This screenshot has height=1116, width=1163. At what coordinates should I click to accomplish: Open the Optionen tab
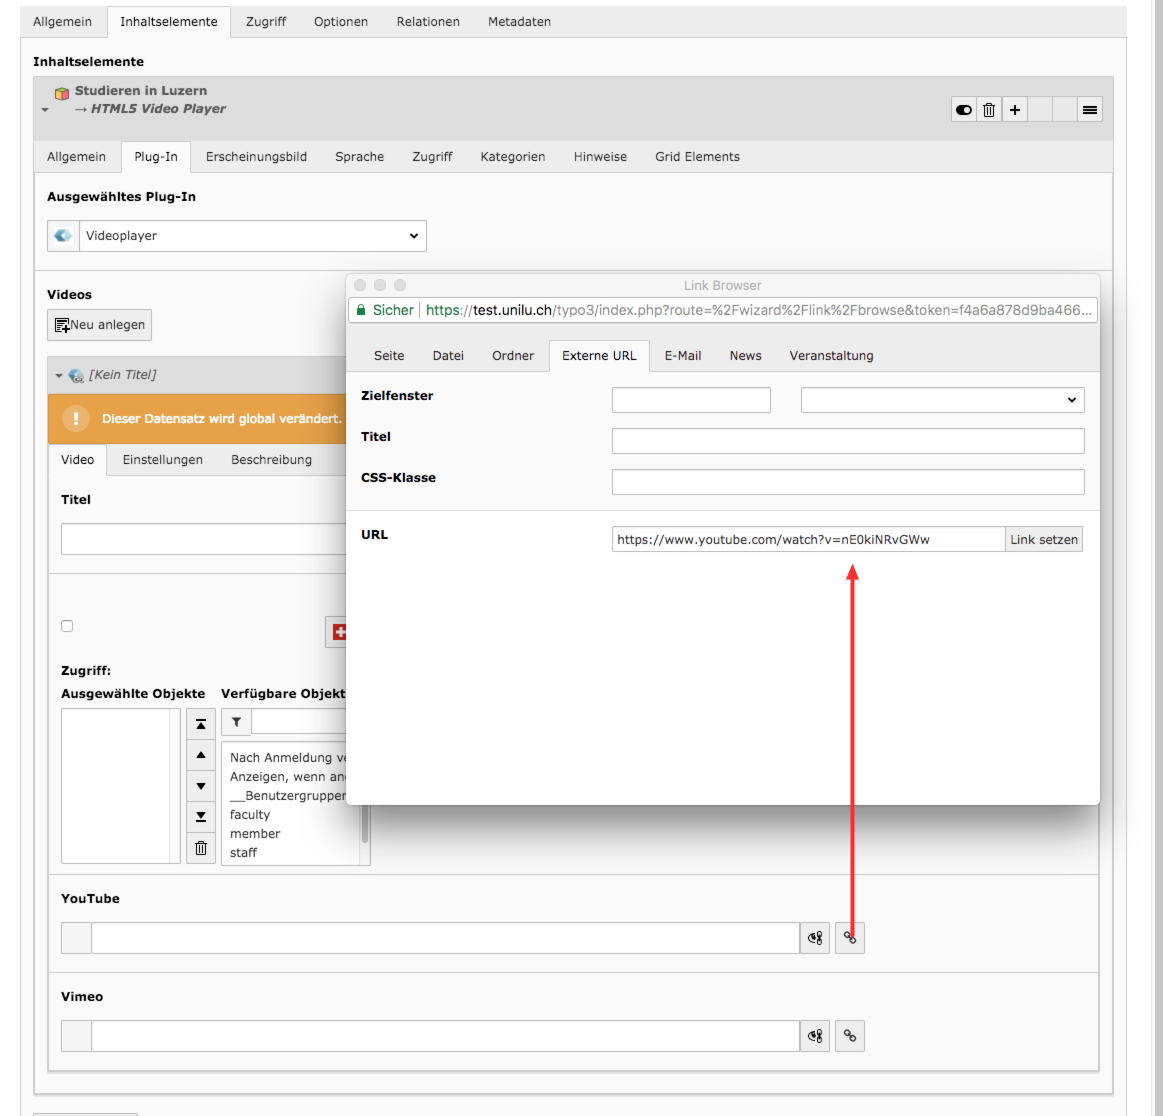[340, 22]
